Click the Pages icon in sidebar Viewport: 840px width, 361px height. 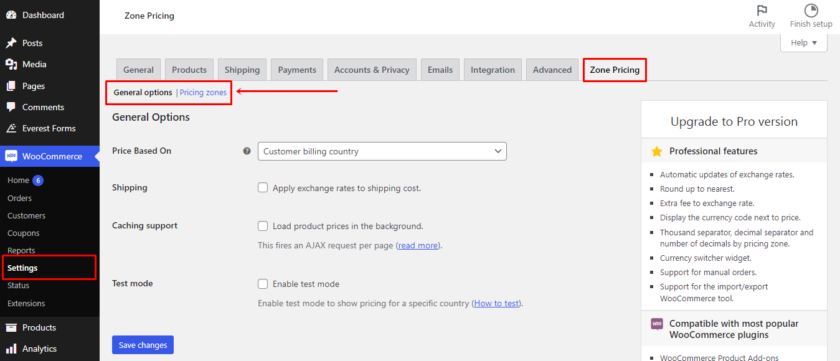pyautogui.click(x=11, y=86)
